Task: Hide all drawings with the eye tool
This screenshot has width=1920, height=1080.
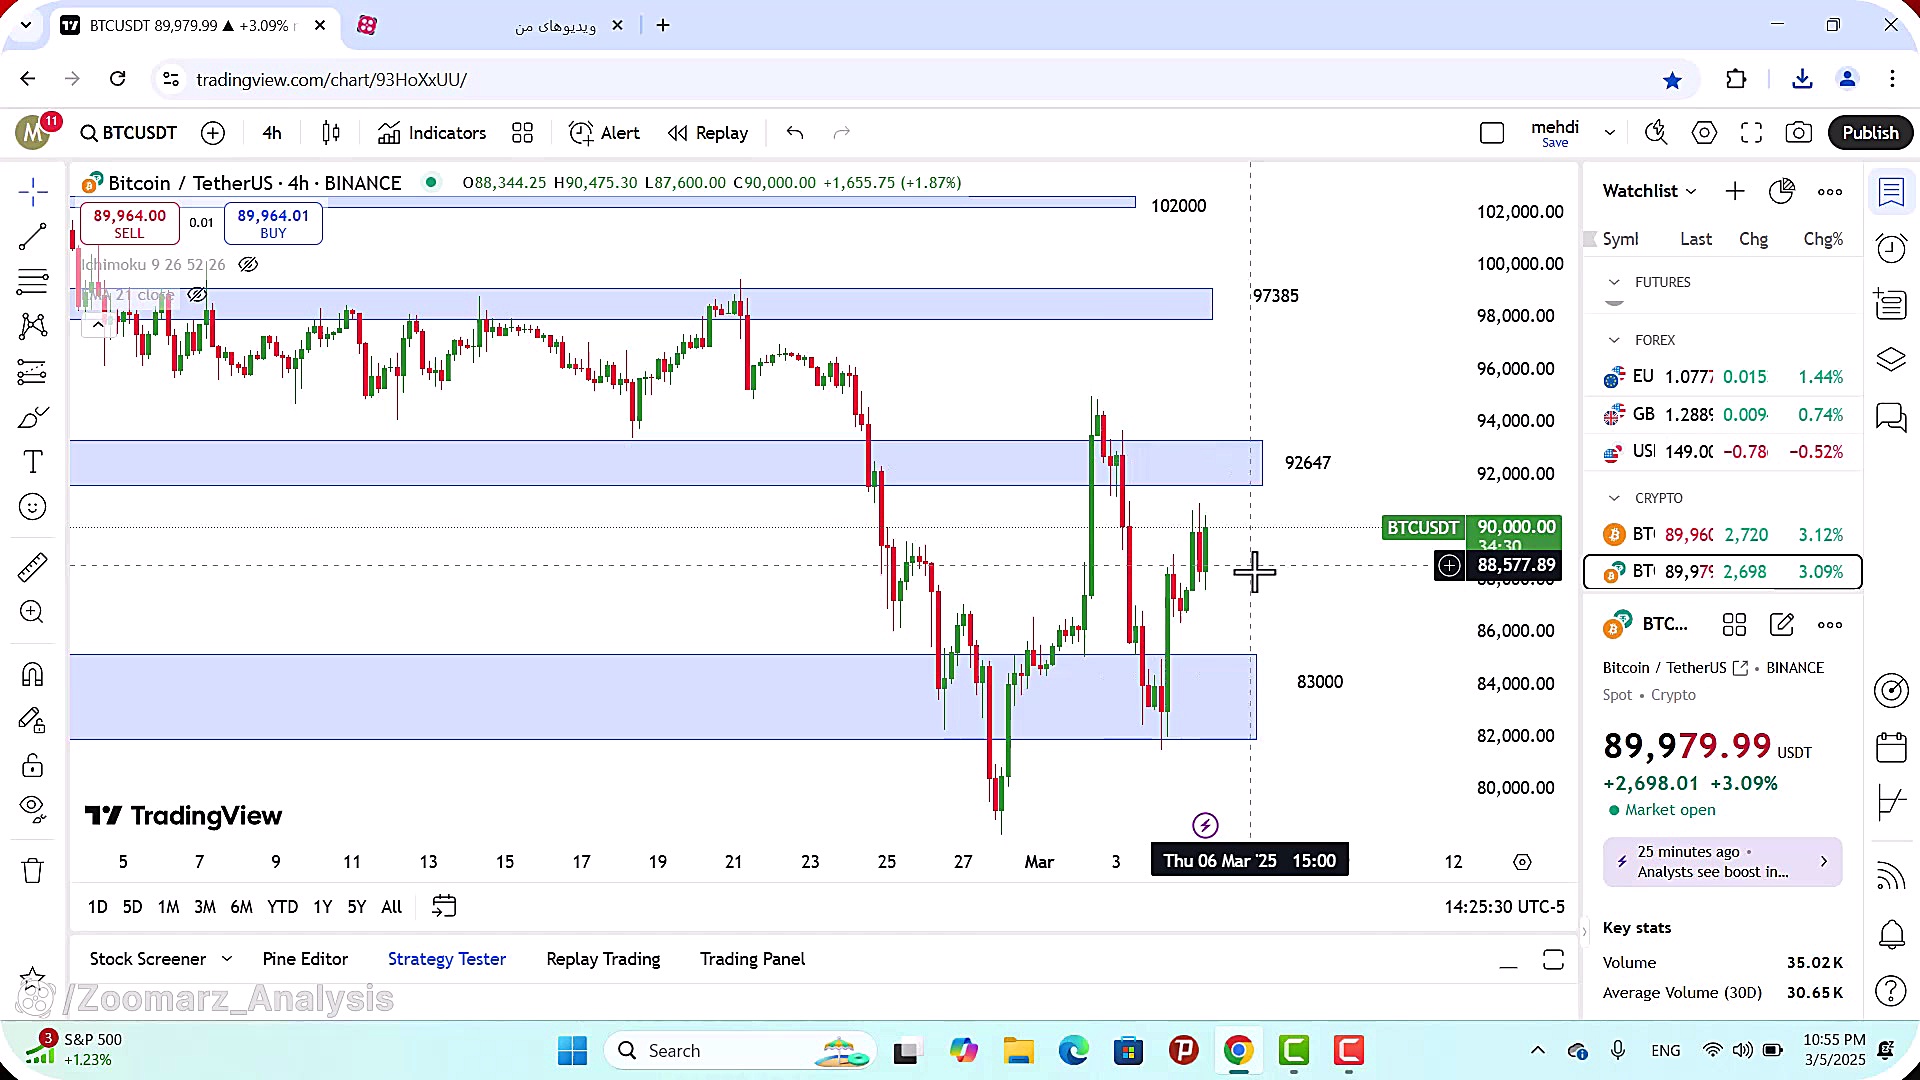Action: click(x=32, y=808)
